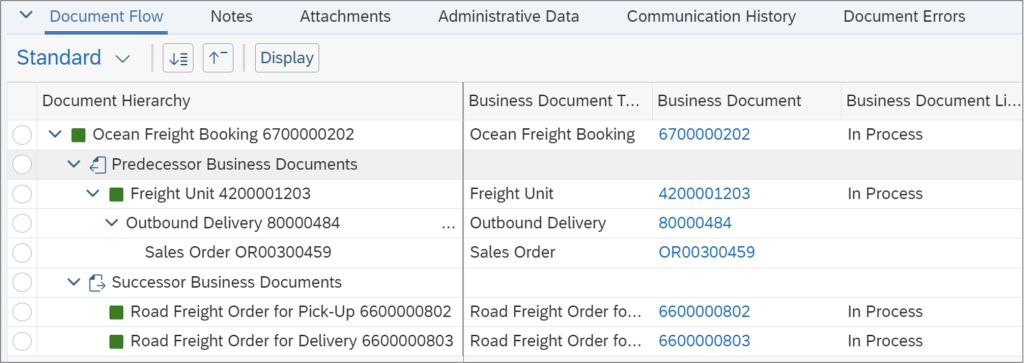Click the Predecessor Business Documents folder icon
This screenshot has height=363, width=1024.
[97, 165]
